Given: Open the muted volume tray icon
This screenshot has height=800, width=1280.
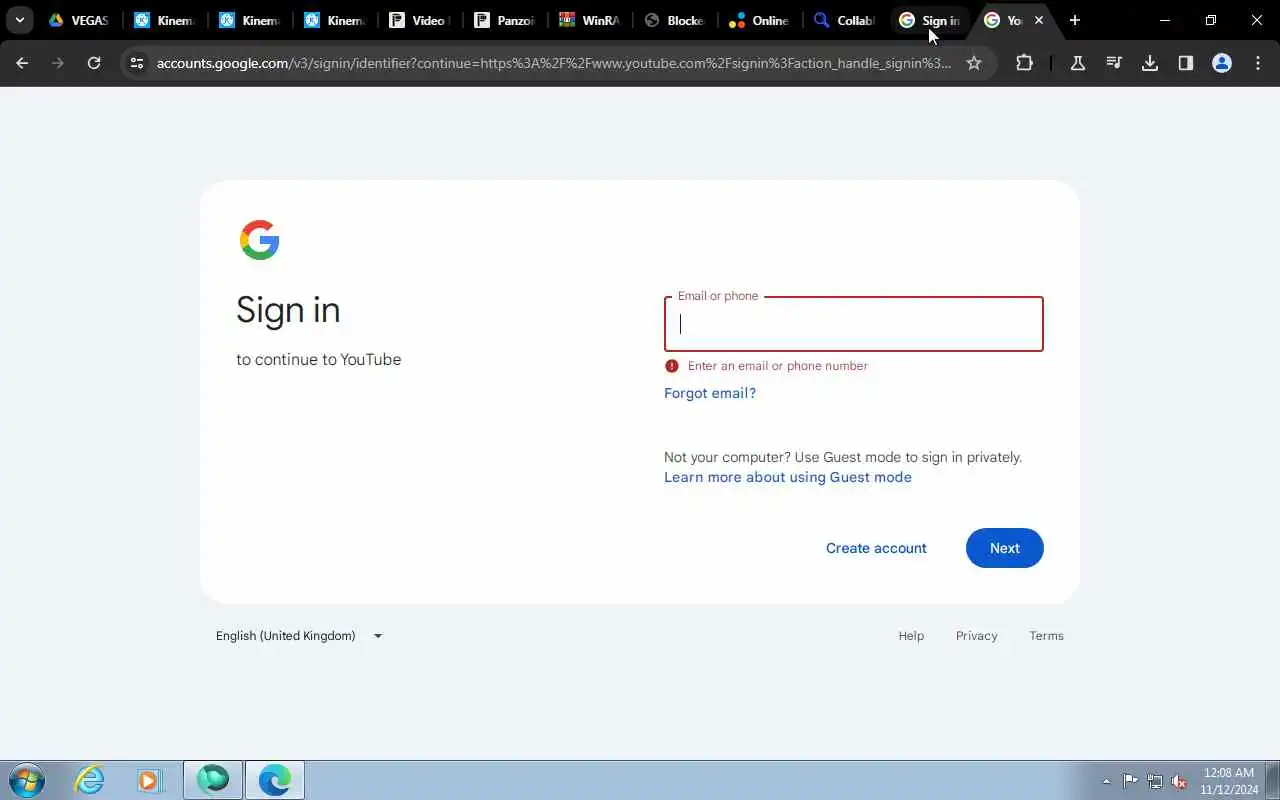Looking at the screenshot, I should click(x=1180, y=781).
